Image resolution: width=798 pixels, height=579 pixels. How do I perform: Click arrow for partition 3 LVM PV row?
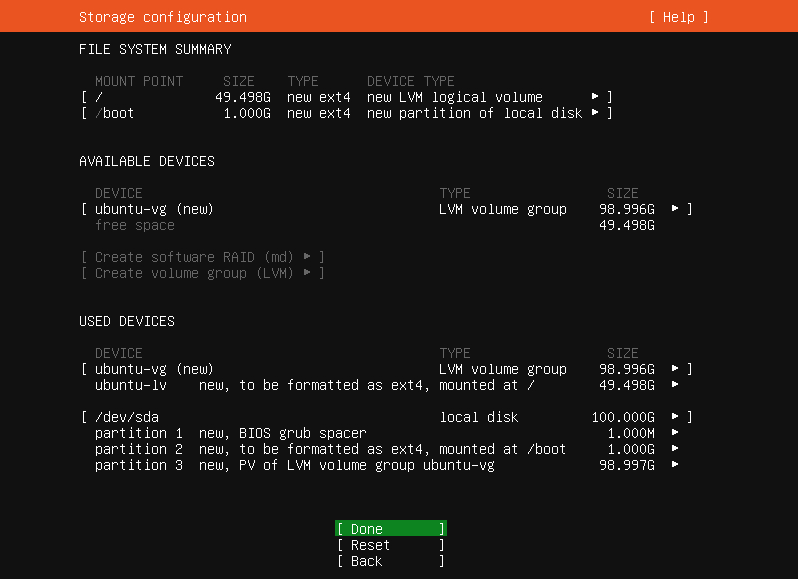[x=675, y=465]
